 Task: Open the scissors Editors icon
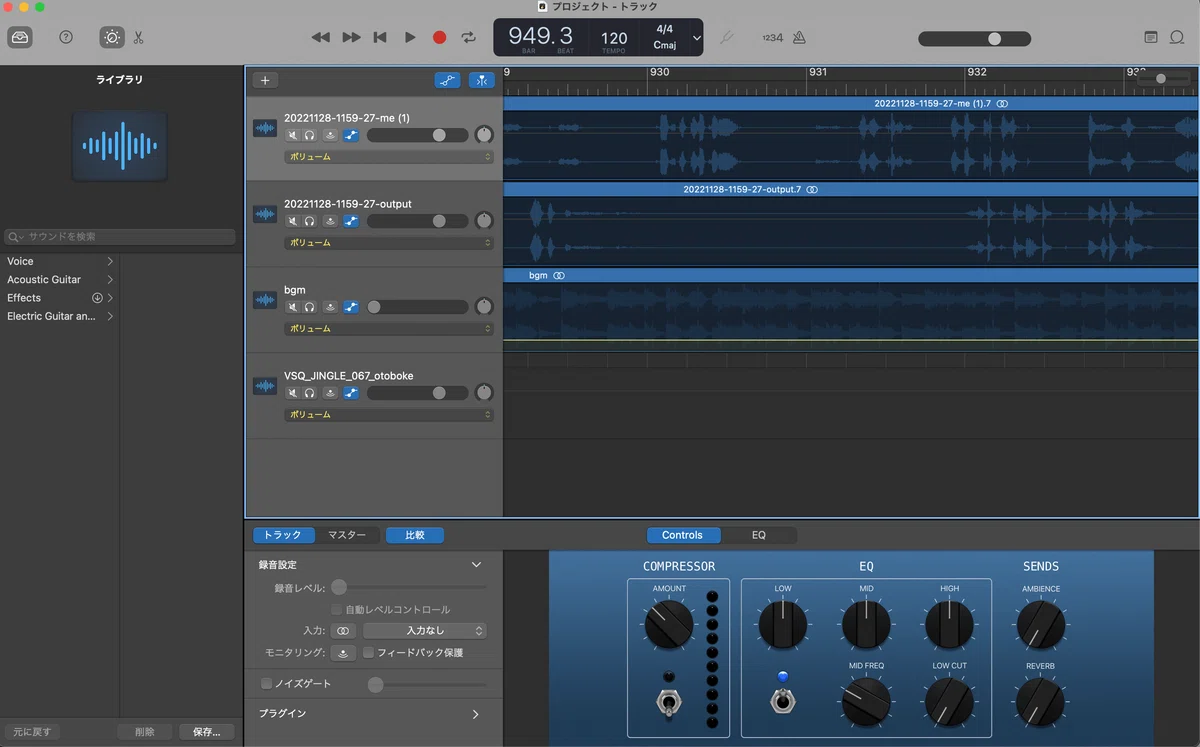[138, 37]
